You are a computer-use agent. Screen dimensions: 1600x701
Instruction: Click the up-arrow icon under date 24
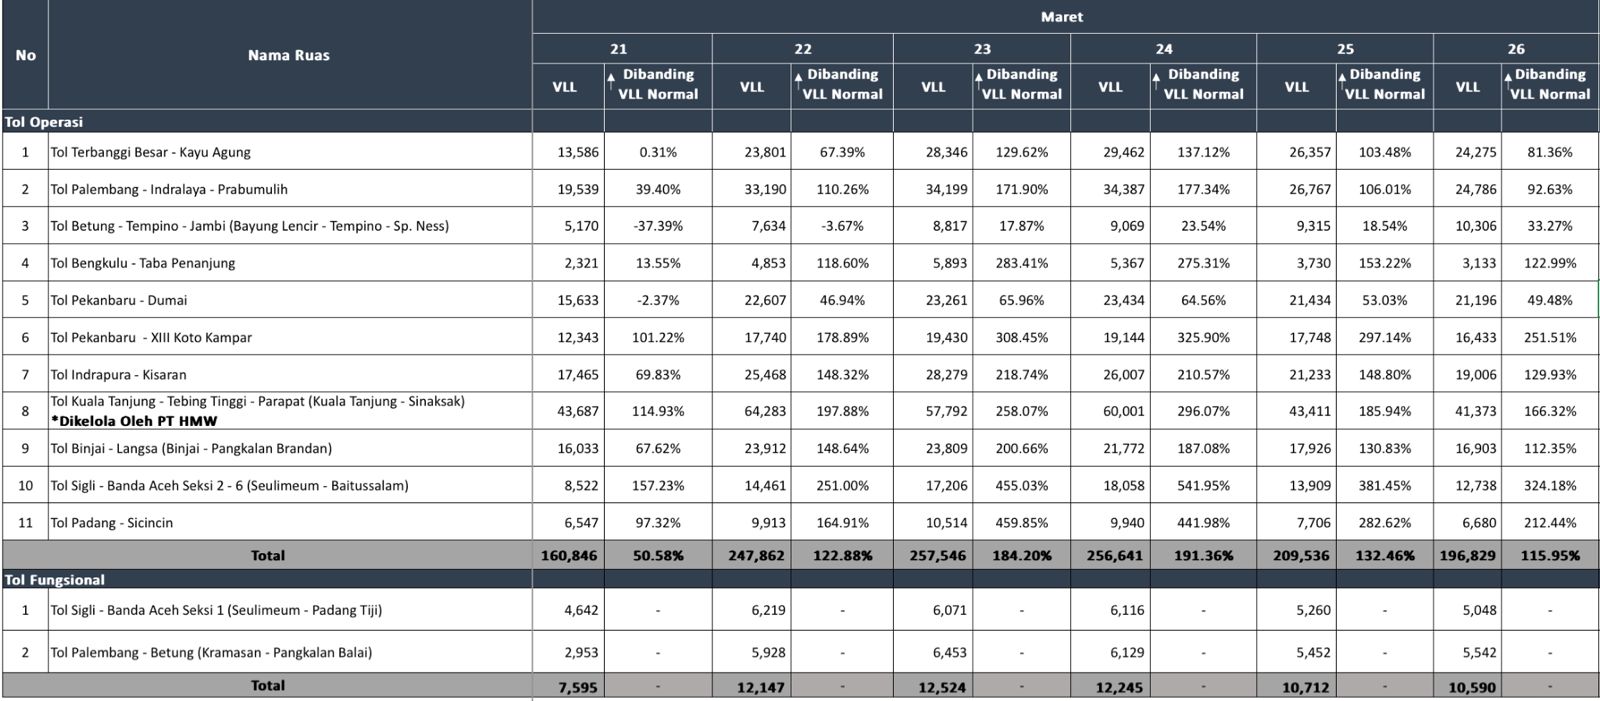(x=1156, y=79)
